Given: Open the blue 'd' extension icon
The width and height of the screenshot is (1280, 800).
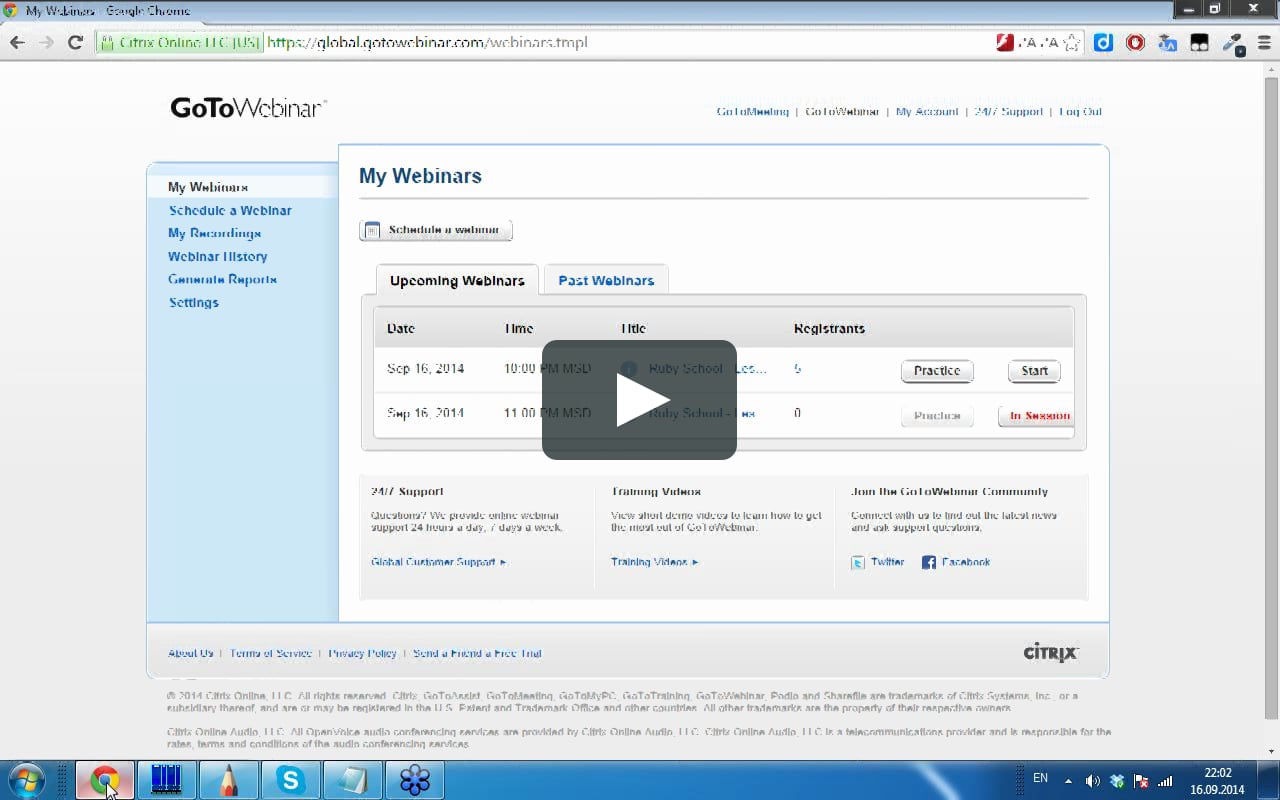Looking at the screenshot, I should point(1103,43).
